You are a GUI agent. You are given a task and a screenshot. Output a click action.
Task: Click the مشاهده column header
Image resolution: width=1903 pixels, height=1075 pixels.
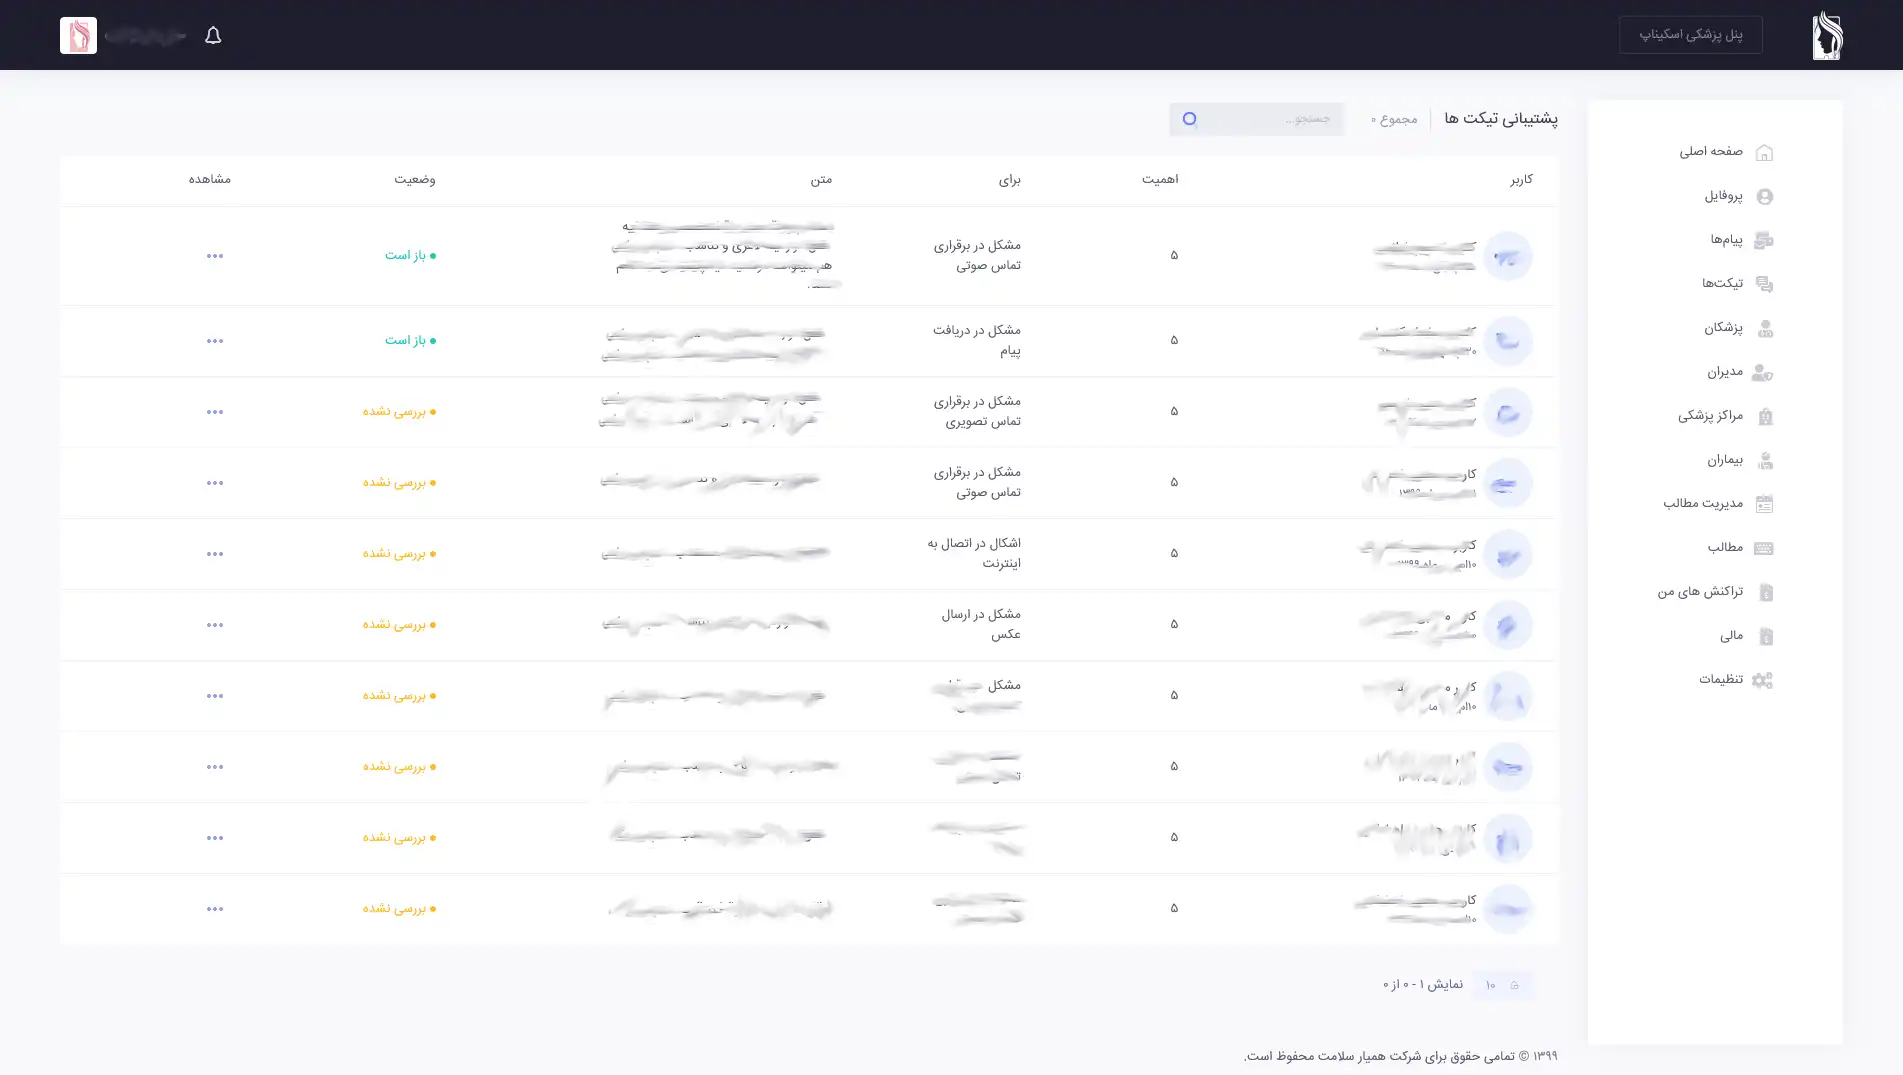[x=210, y=180]
